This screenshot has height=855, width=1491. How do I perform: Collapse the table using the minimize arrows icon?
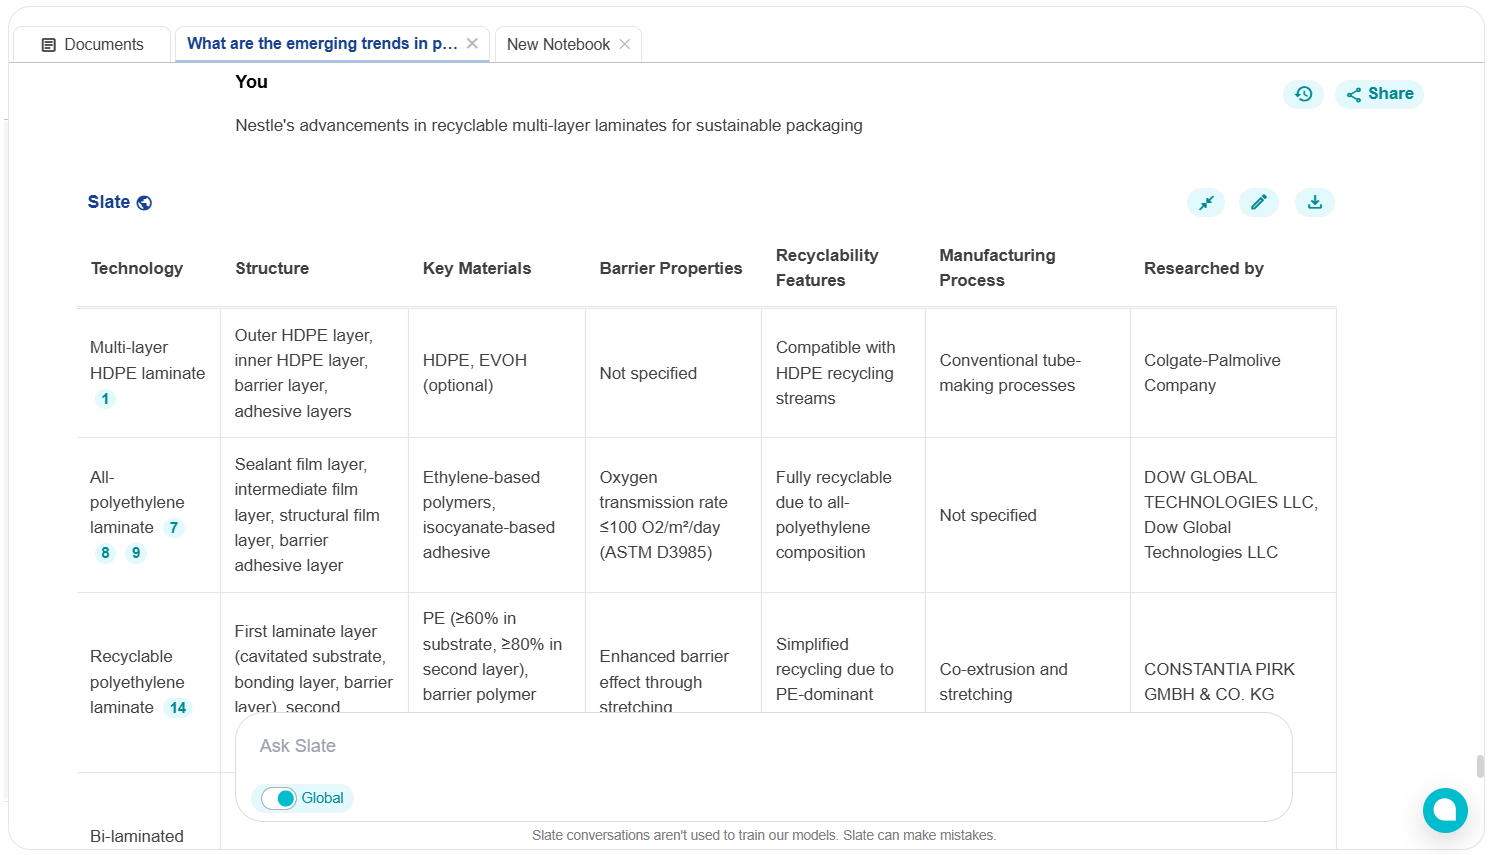click(1206, 203)
